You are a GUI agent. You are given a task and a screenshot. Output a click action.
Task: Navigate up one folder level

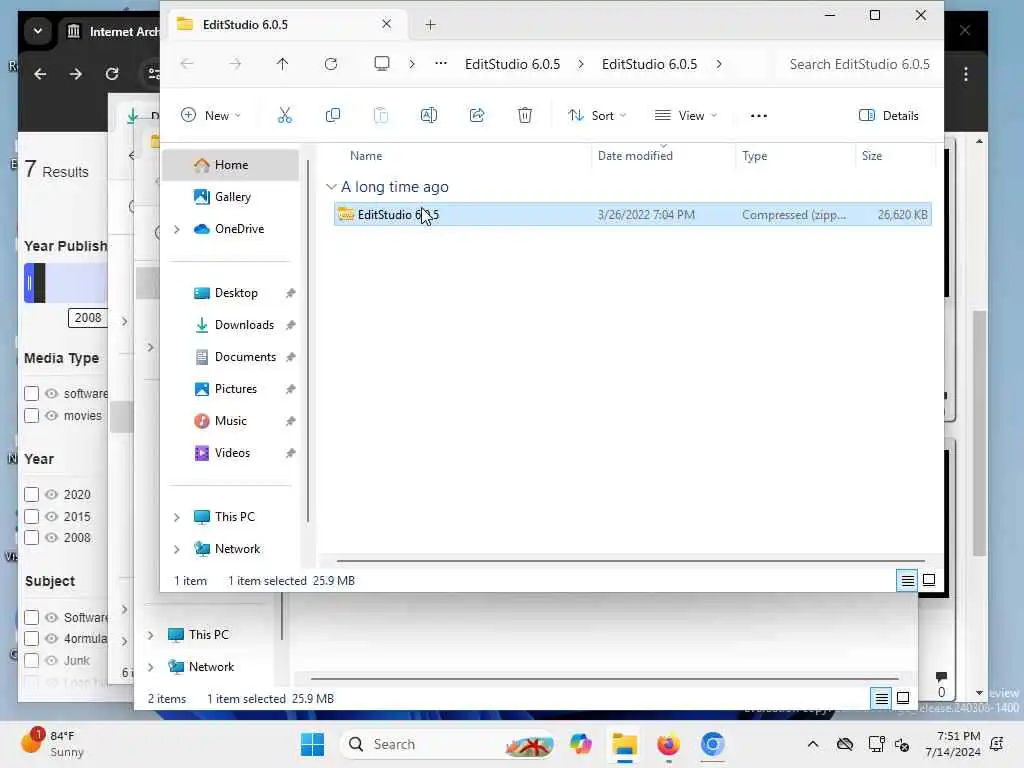point(282,64)
